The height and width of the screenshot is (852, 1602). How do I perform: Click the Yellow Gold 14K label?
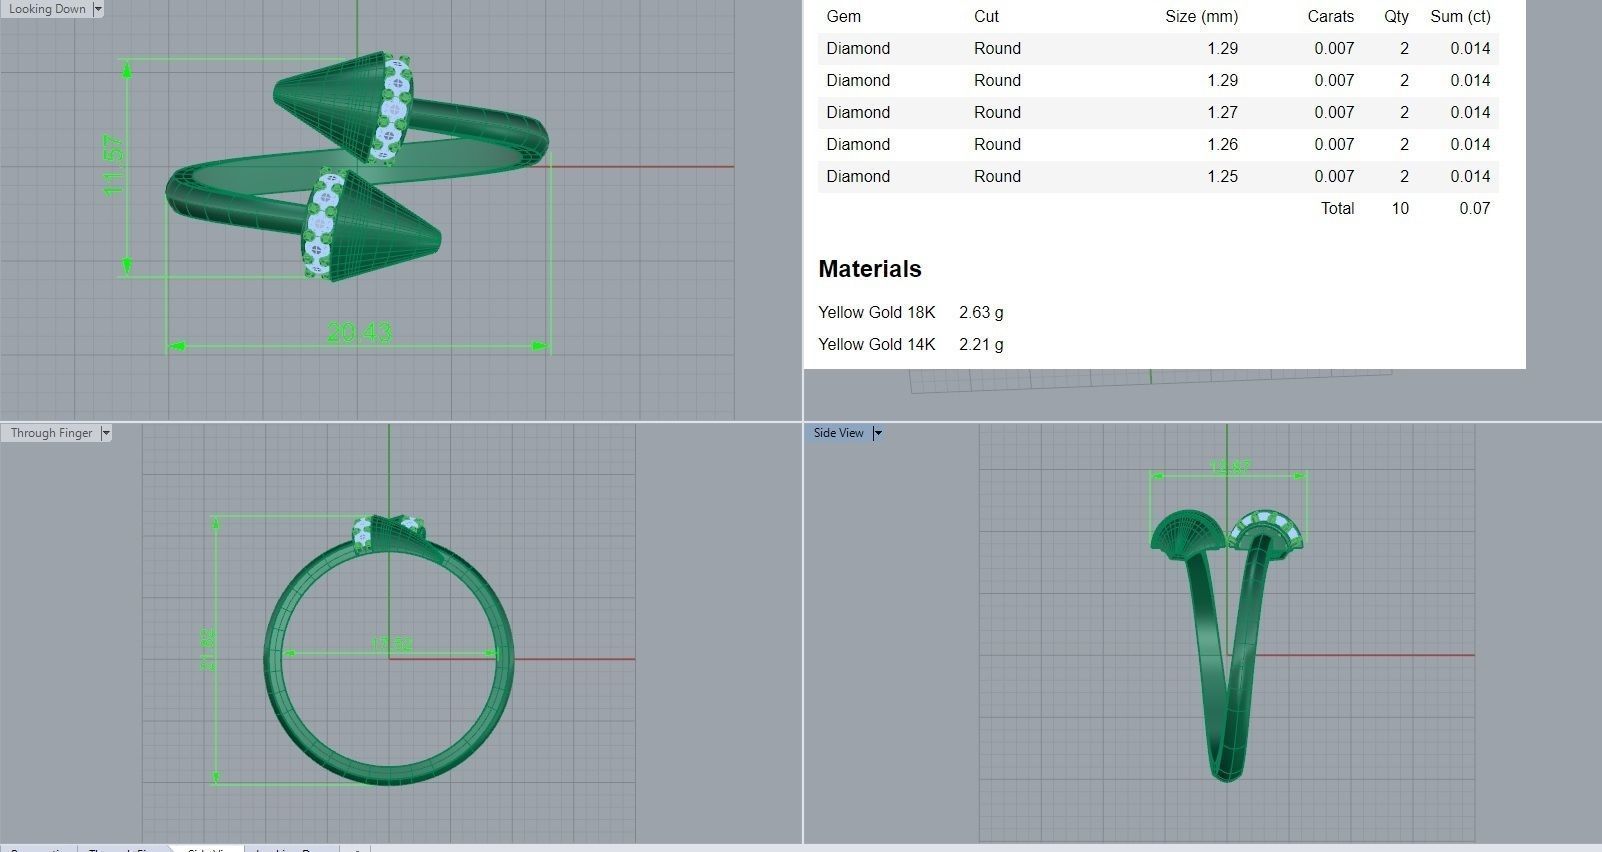click(877, 344)
